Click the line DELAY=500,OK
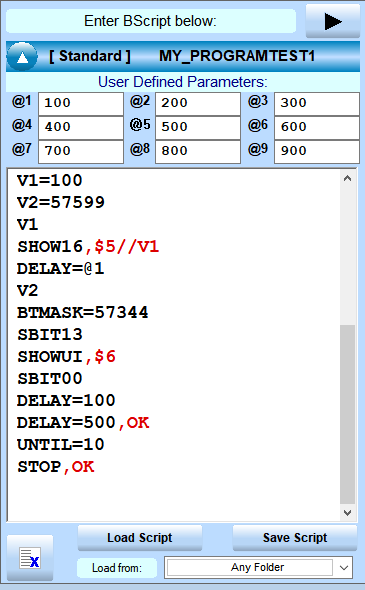Image resolution: width=365 pixels, height=590 pixels. pos(83,423)
